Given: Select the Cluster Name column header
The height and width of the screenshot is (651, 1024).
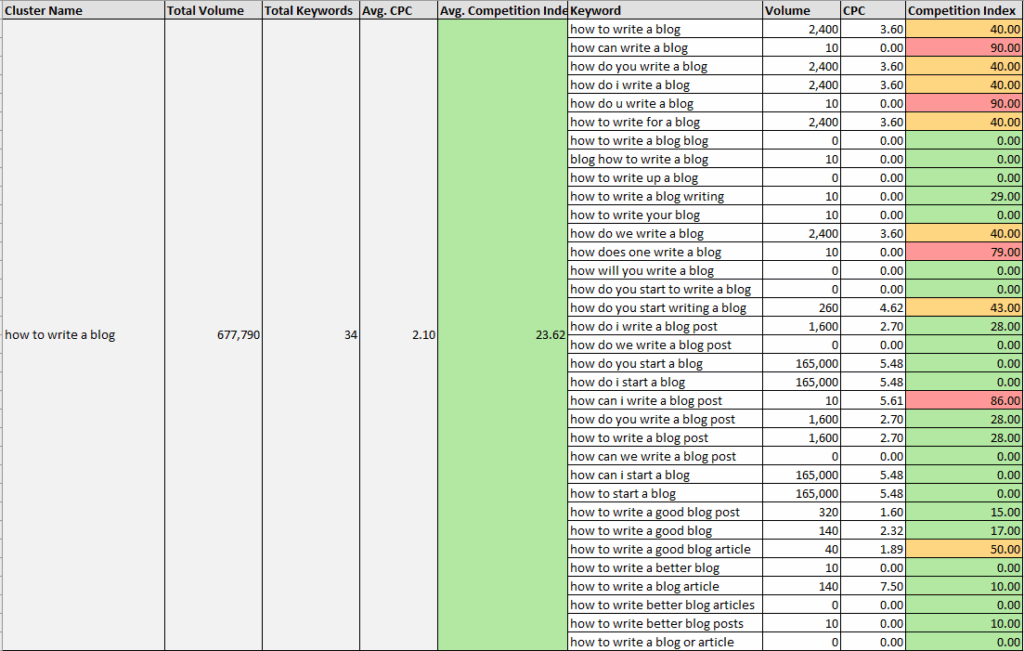Looking at the screenshot, I should point(47,10).
